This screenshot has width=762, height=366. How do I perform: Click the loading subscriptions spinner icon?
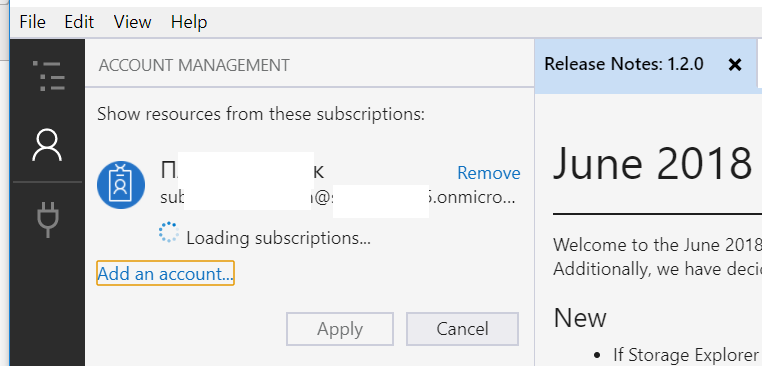coord(169,232)
